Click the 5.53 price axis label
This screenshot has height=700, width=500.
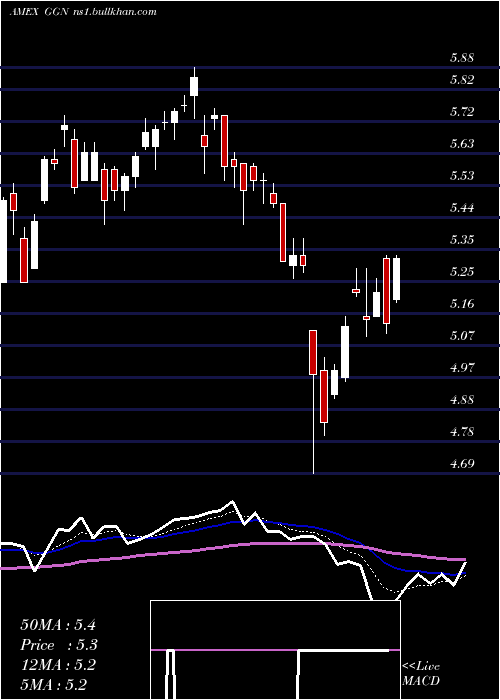(461, 175)
